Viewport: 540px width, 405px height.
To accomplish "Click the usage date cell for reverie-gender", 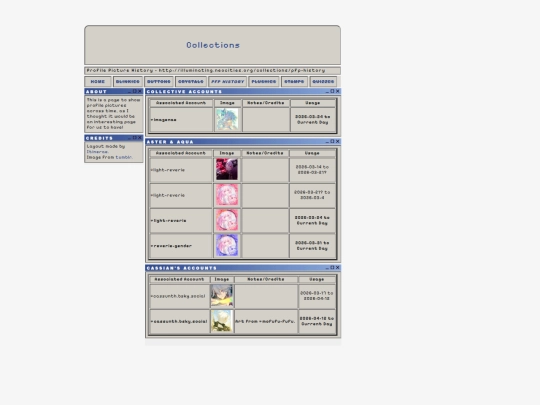I will [x=312, y=246].
